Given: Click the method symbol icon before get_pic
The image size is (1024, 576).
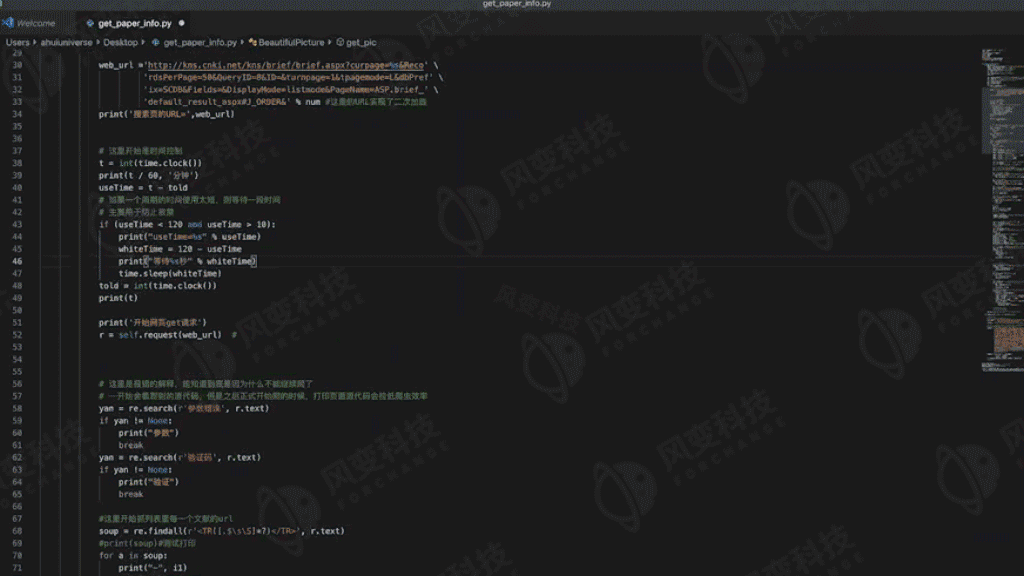Looking at the screenshot, I should point(340,42).
